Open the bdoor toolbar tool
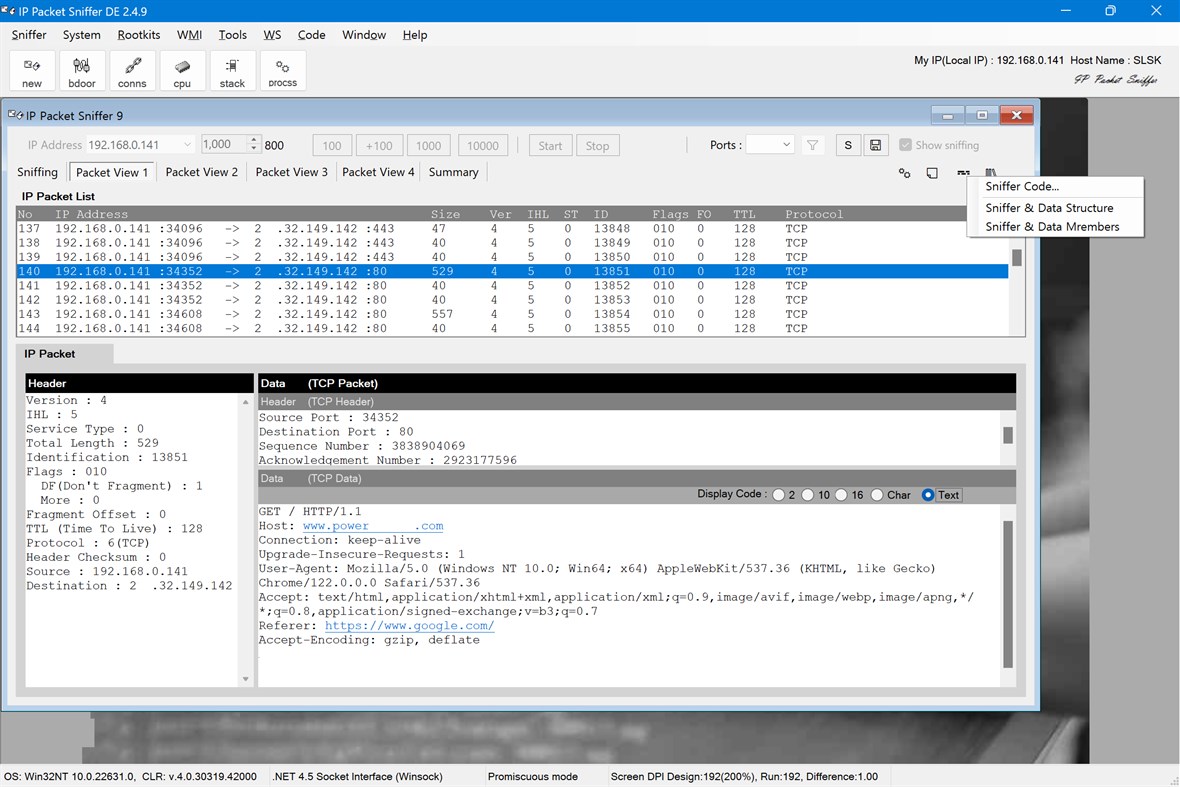The image size is (1180, 787). coord(81,70)
